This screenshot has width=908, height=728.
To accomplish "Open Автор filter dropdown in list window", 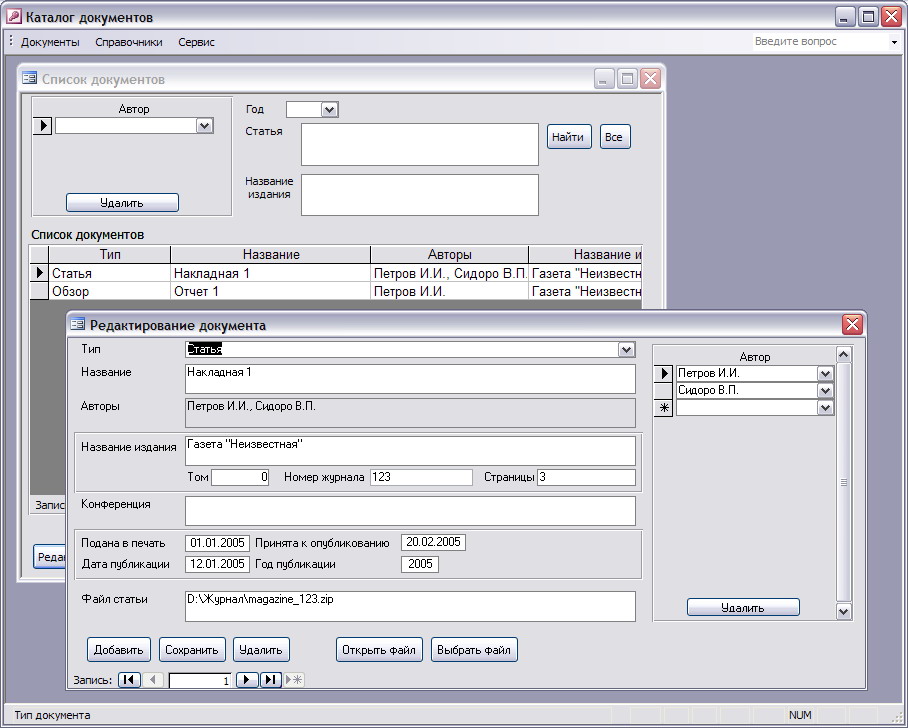I will click(x=204, y=126).
